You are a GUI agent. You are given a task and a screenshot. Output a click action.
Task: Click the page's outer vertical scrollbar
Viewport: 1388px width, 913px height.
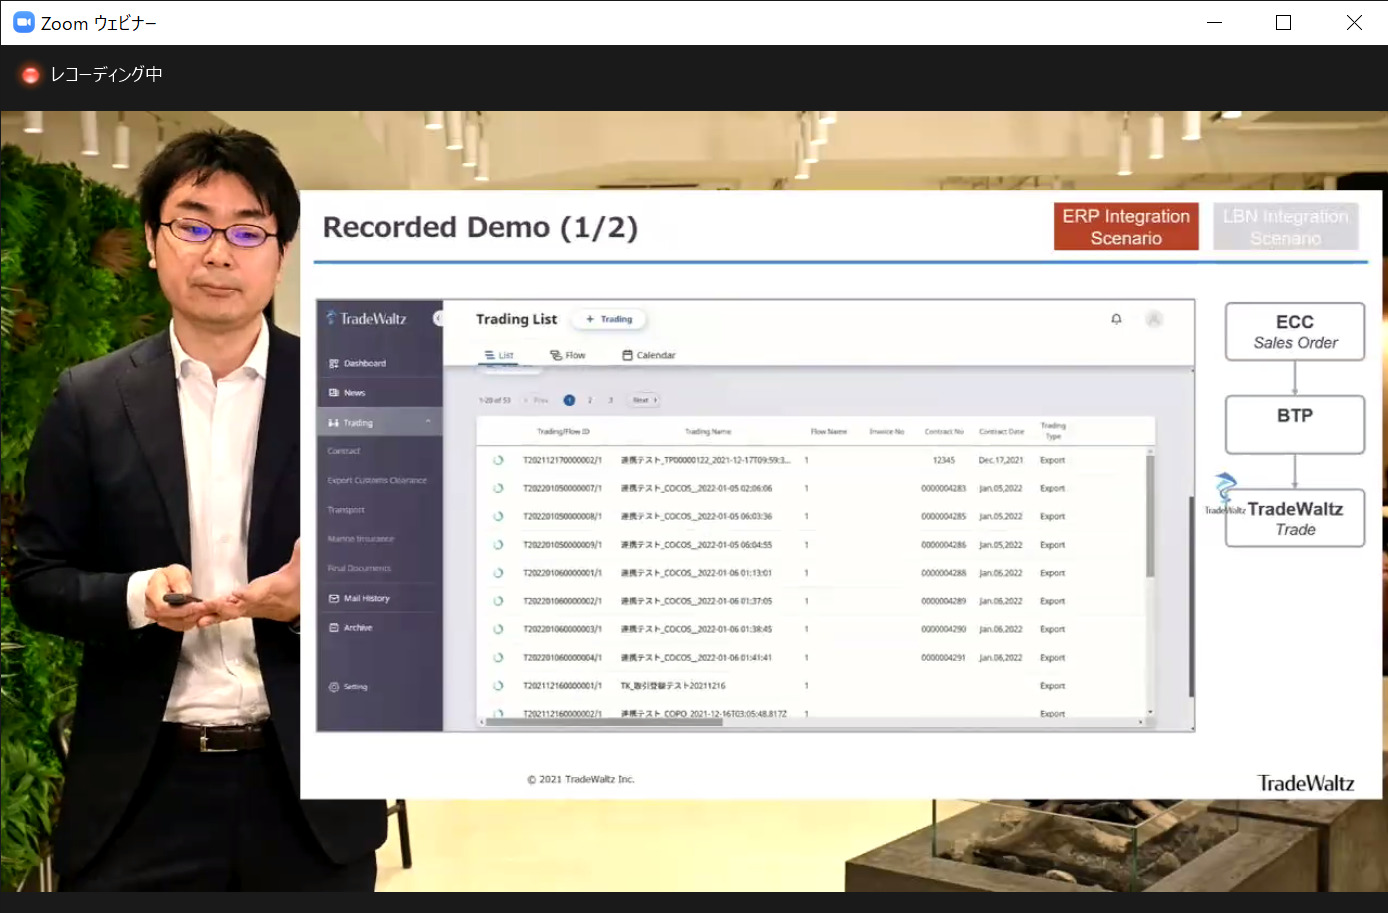tap(1191, 597)
